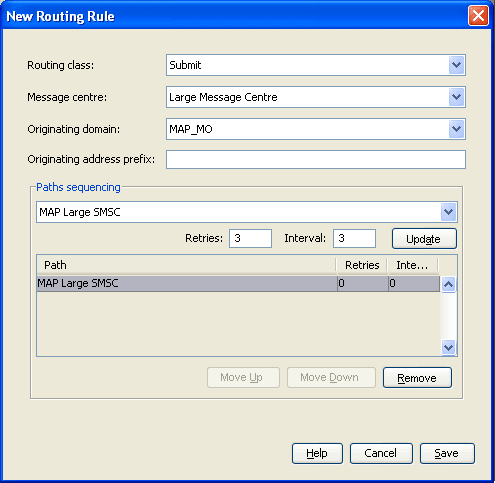The height and width of the screenshot is (483, 495).
Task: Click the Interval cell of the MAP Large SMSC row
Action: pos(414,284)
